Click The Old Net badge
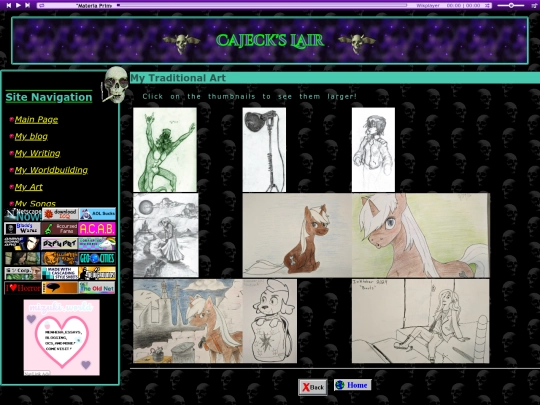The height and width of the screenshot is (405, 540). pos(97,288)
